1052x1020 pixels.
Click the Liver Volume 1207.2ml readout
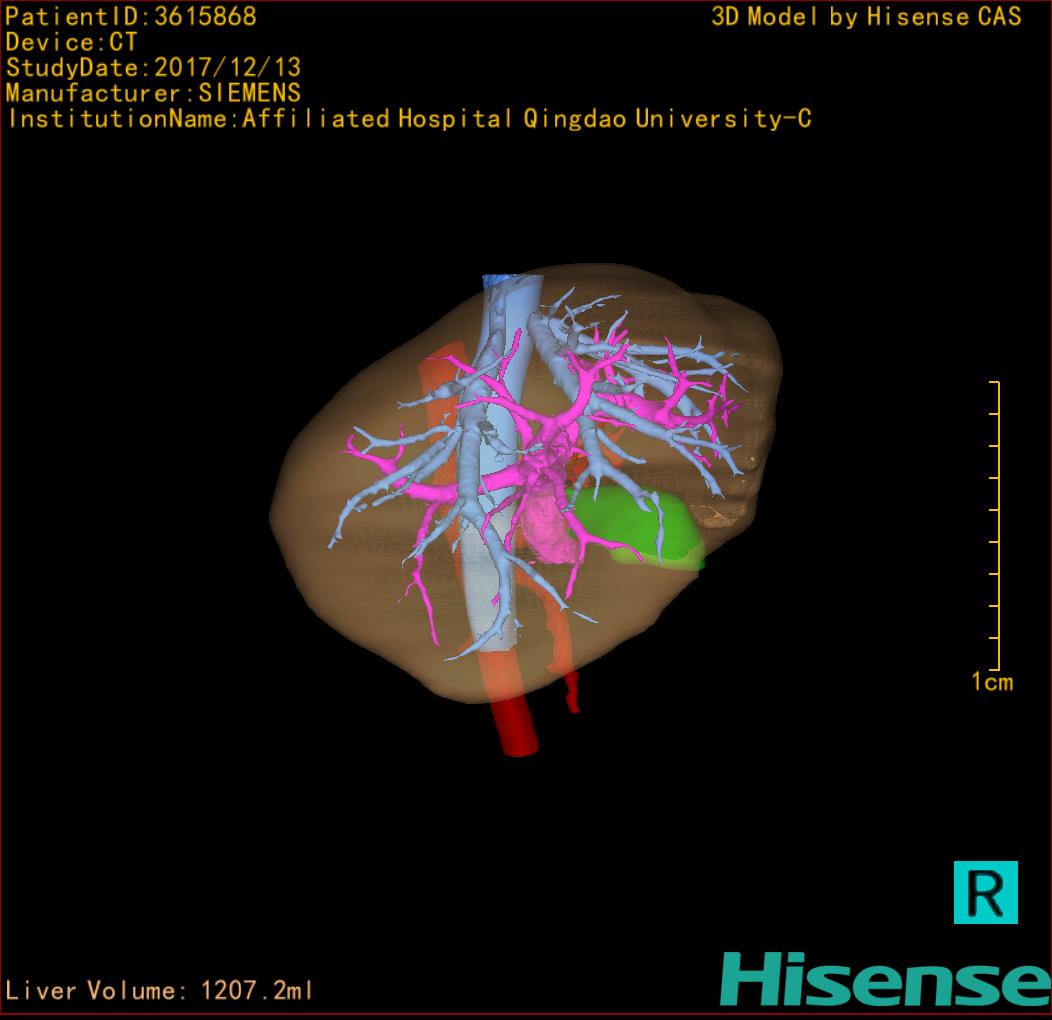click(160, 991)
